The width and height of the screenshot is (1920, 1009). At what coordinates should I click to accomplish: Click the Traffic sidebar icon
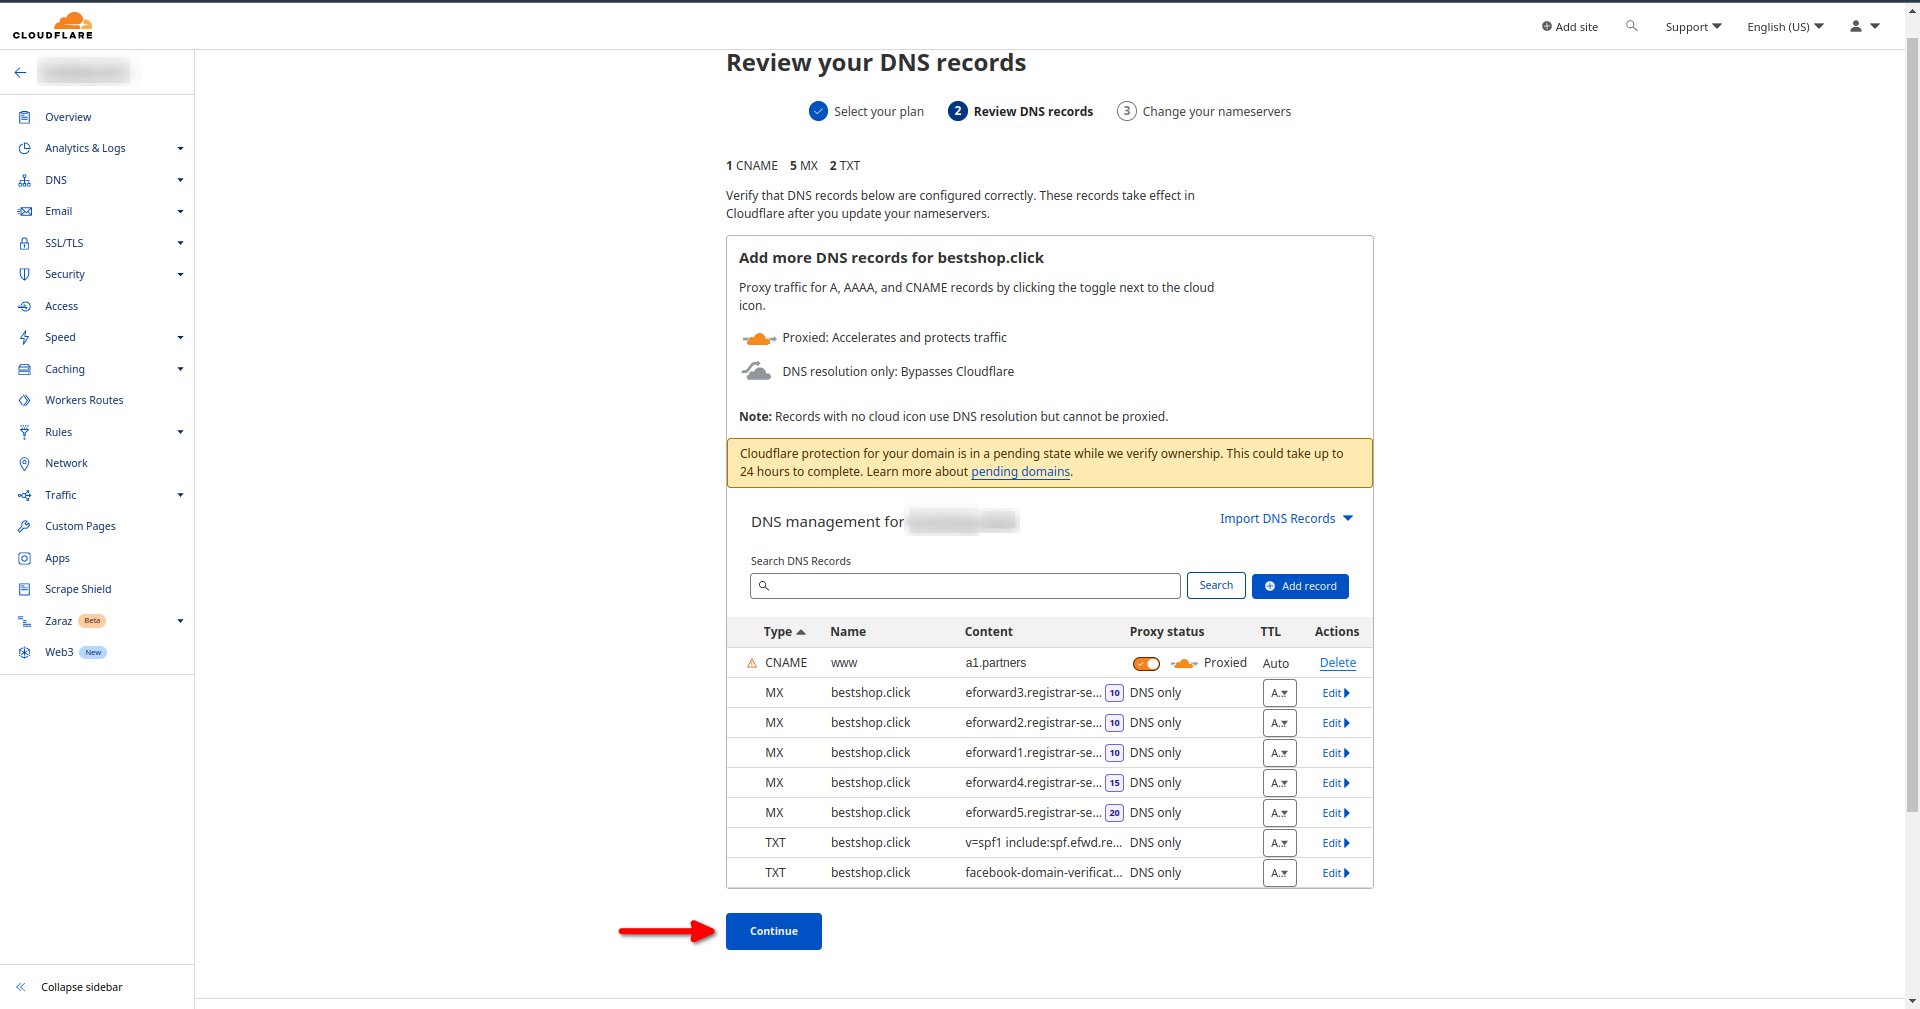pyautogui.click(x=25, y=495)
